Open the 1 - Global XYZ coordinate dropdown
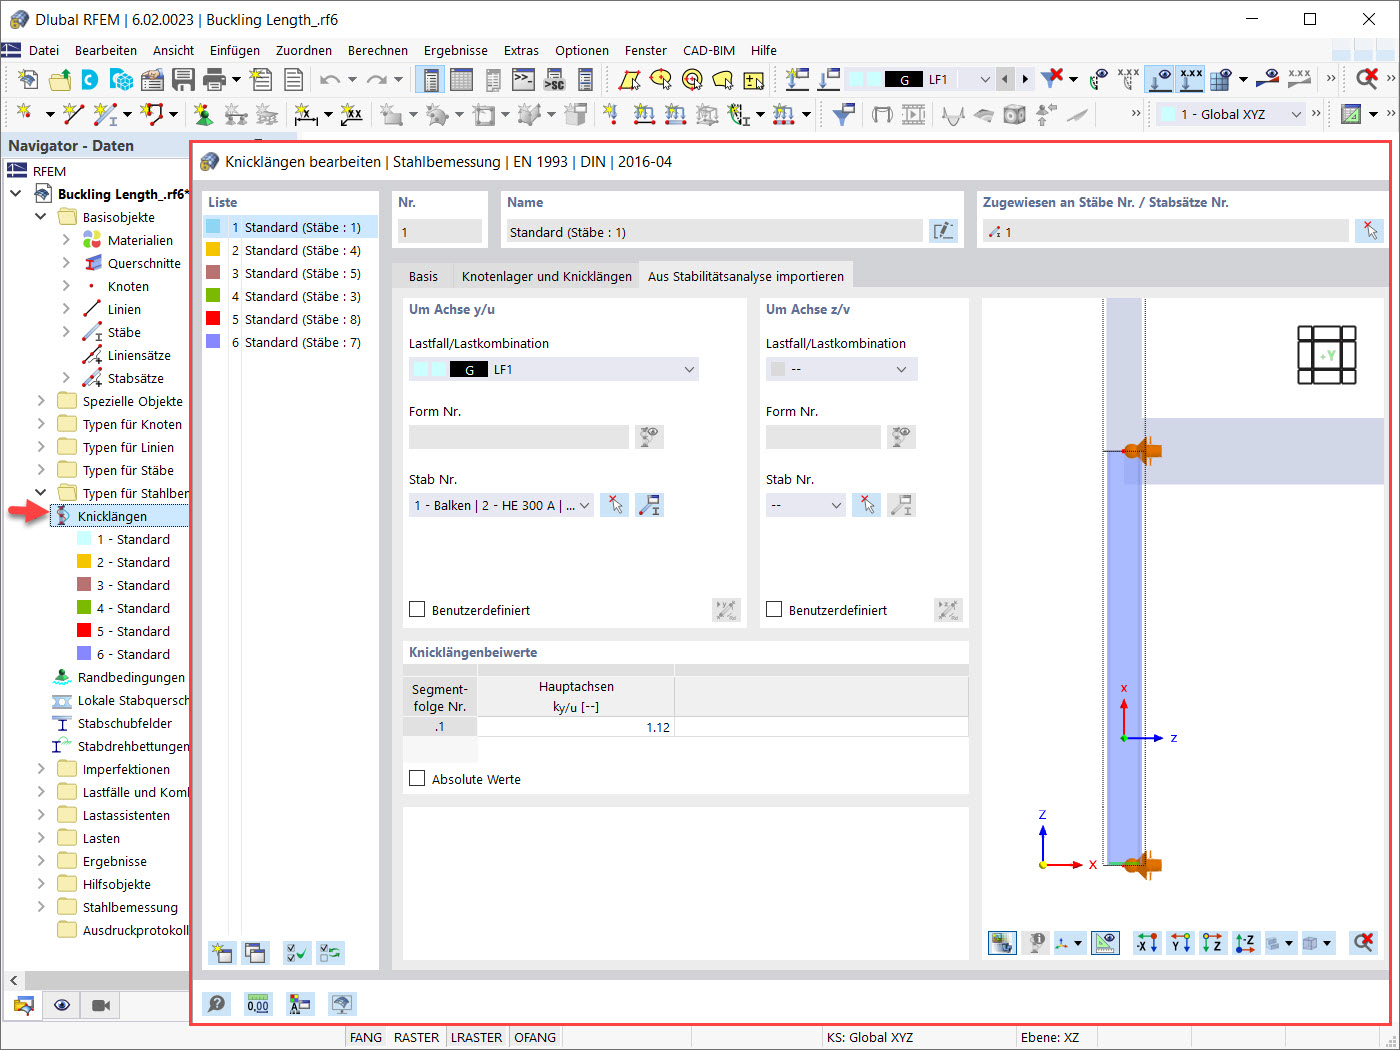The width and height of the screenshot is (1400, 1050). pyautogui.click(x=1231, y=114)
